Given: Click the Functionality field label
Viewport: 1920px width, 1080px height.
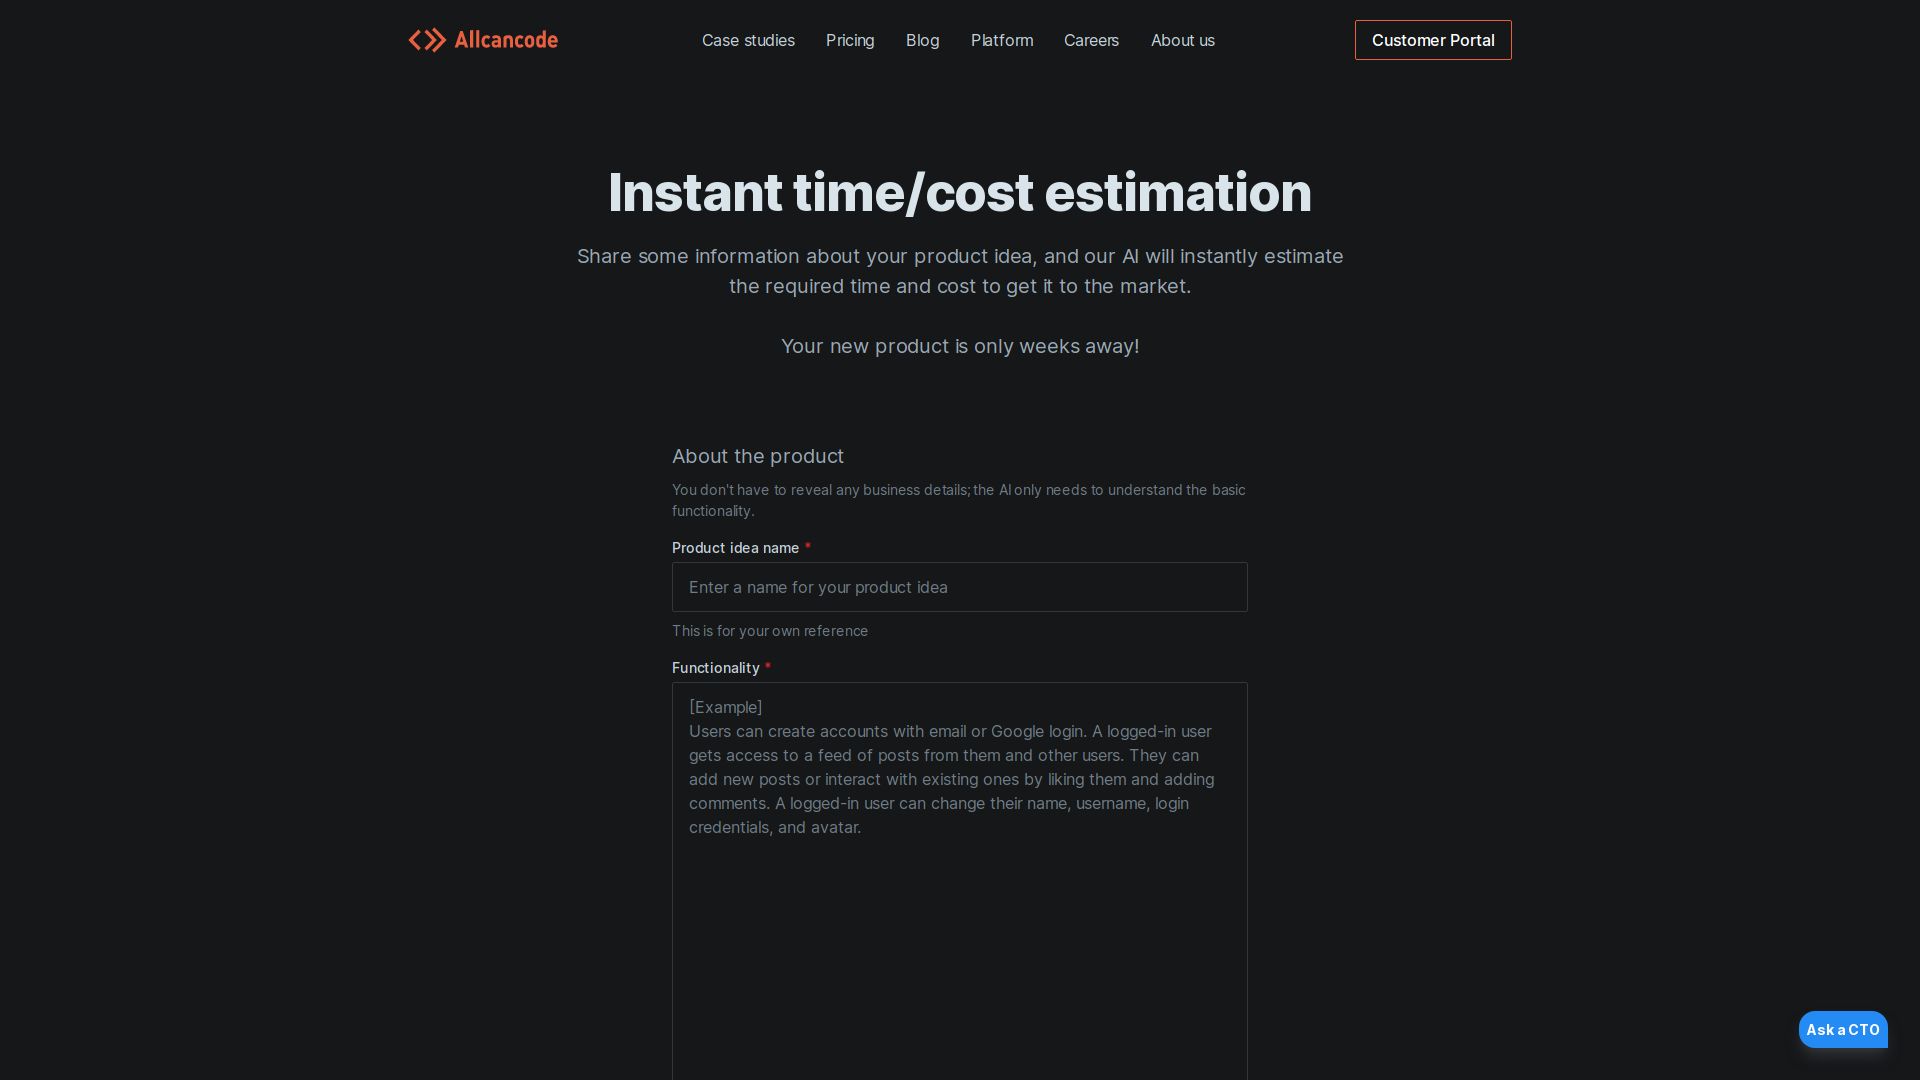Looking at the screenshot, I should pyautogui.click(x=715, y=668).
